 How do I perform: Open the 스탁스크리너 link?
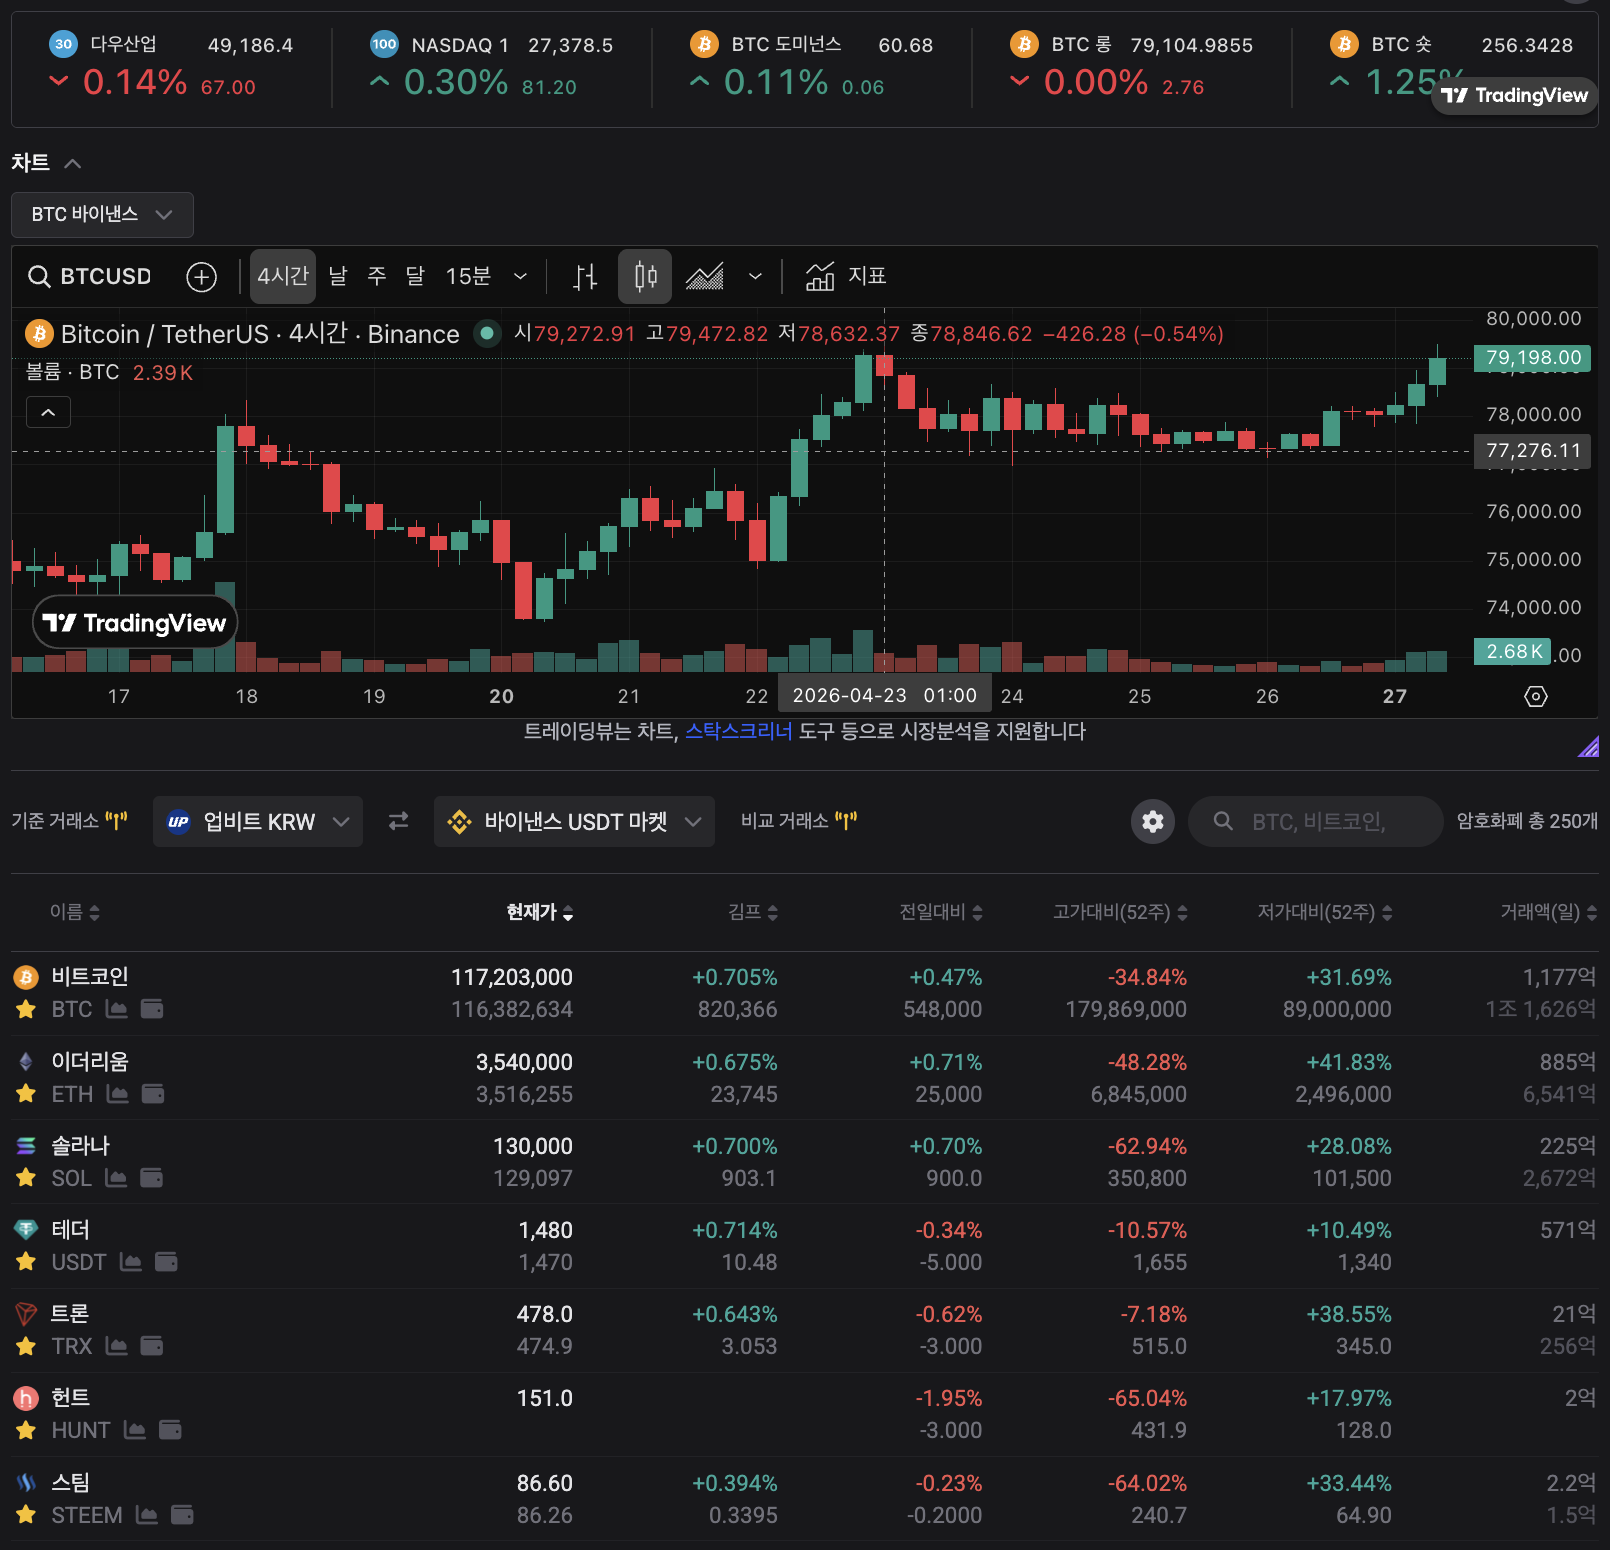click(x=738, y=731)
